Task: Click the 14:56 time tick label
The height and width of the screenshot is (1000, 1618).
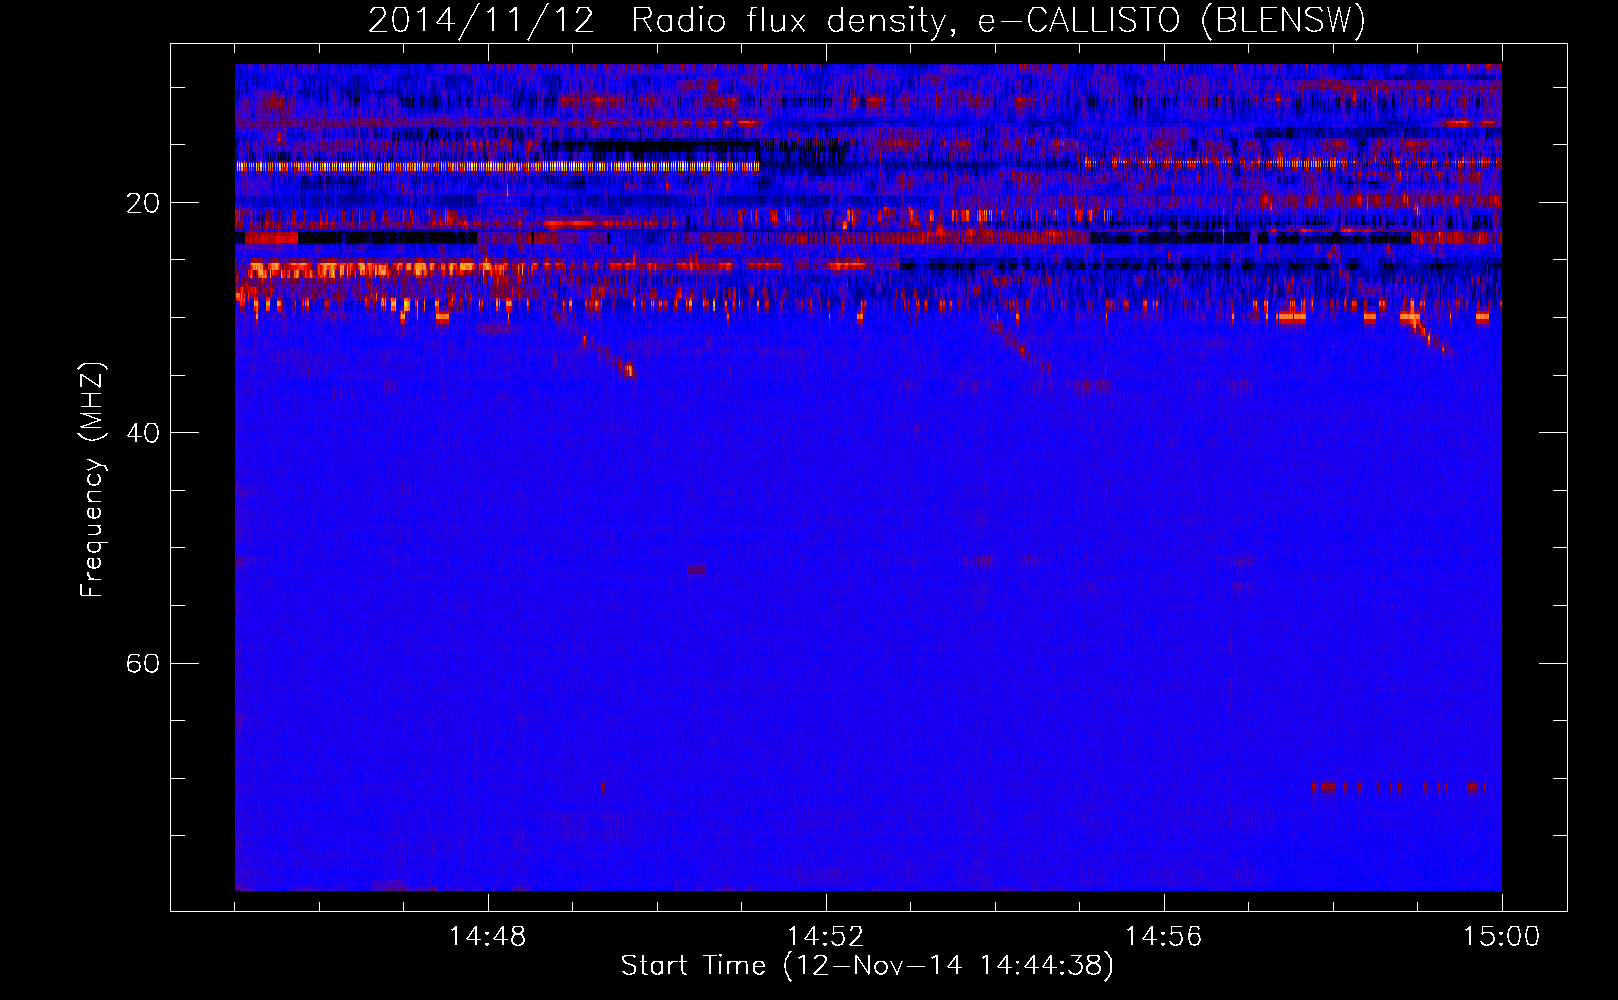Action: click(x=1163, y=937)
